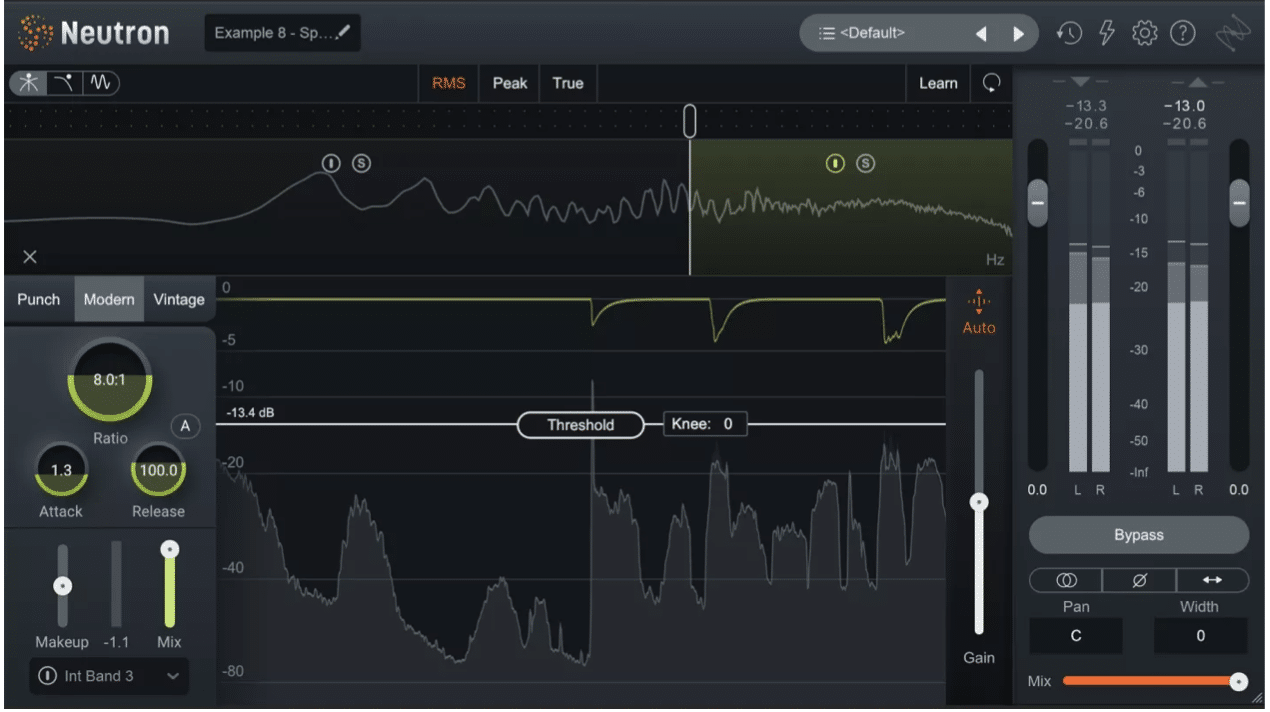Click the Width value field
Image resolution: width=1270 pixels, height=712 pixels.
[1200, 636]
